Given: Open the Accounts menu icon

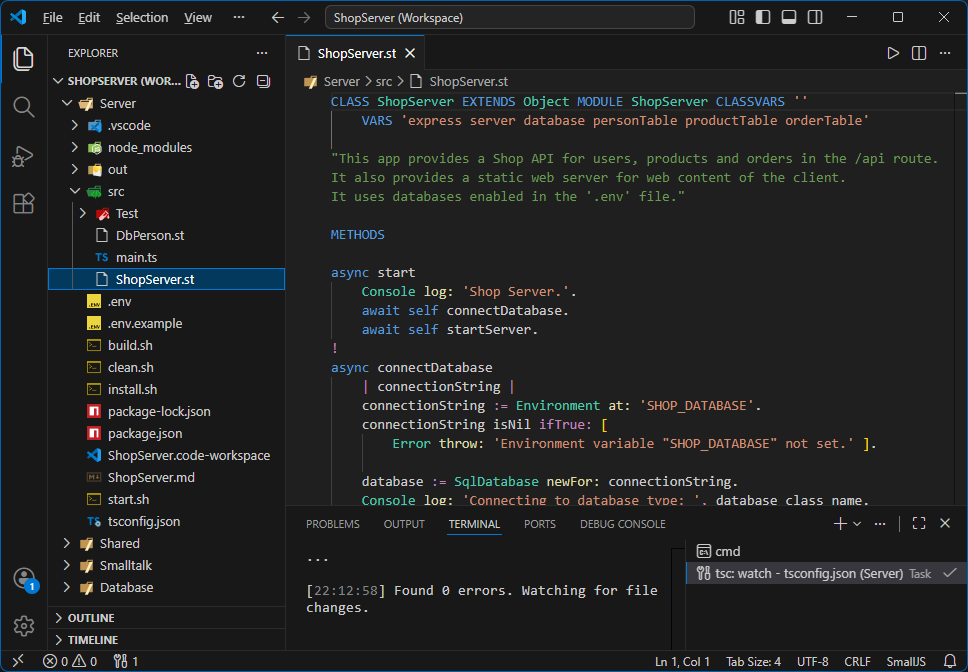Looking at the screenshot, I should point(24,578).
